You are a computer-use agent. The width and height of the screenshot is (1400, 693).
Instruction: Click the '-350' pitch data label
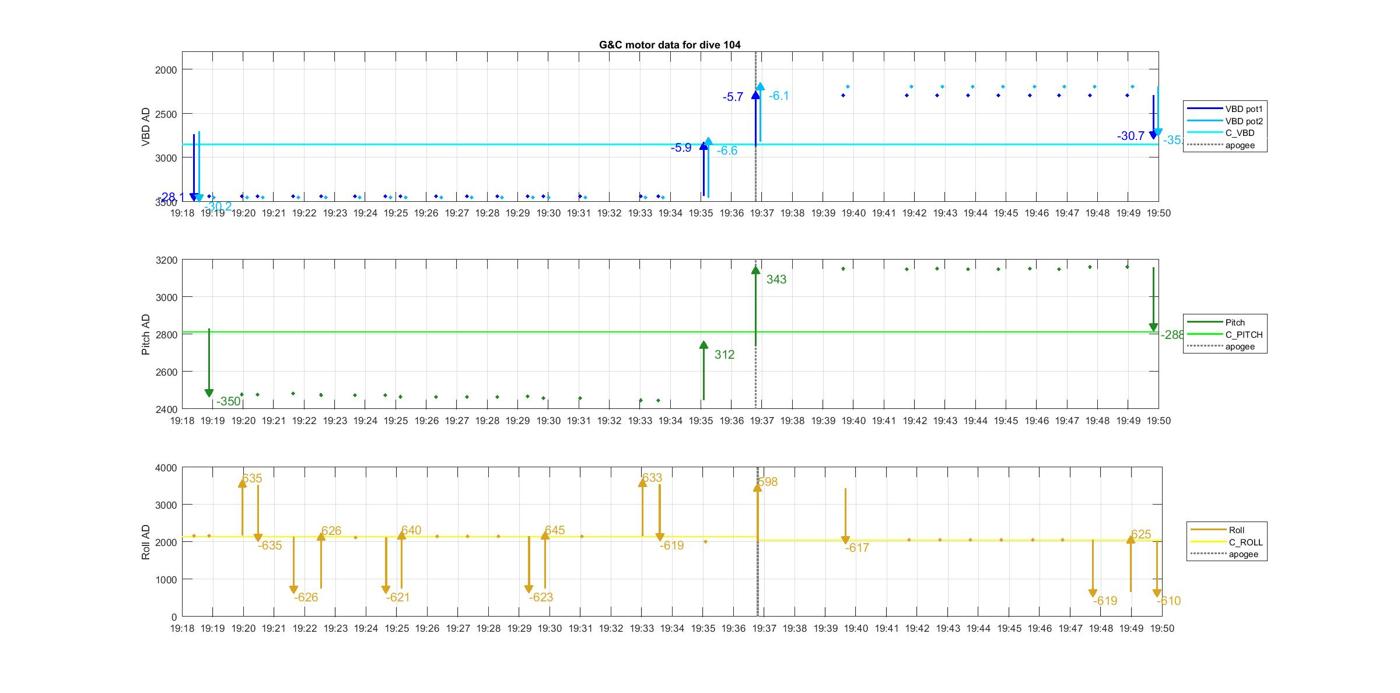[x=228, y=402]
